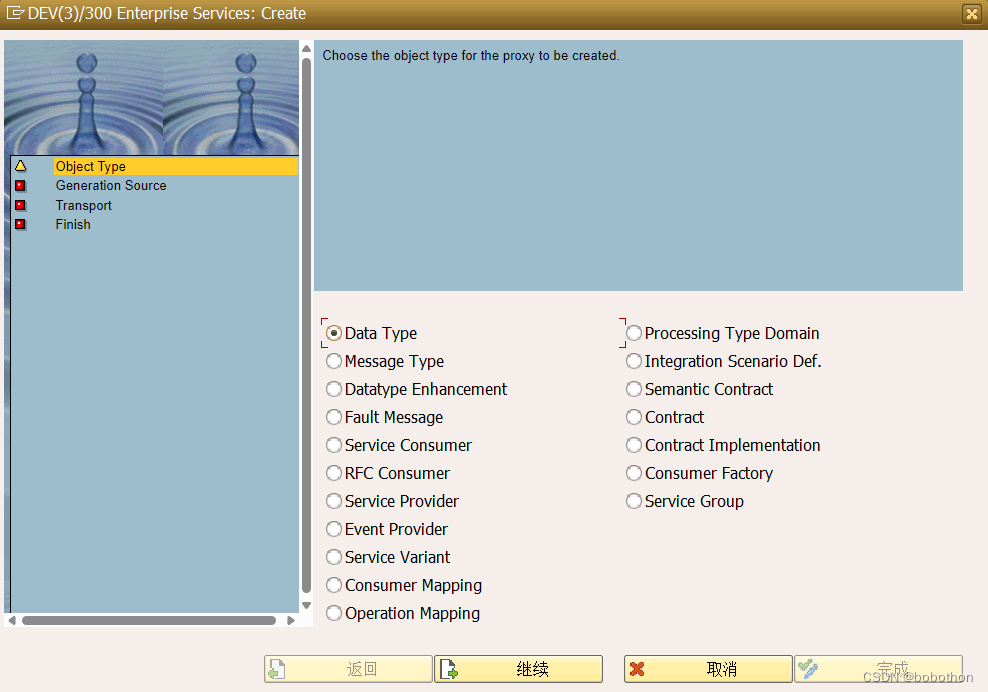Click the exit icon in the title bar
This screenshot has height=692, width=988.
coord(969,14)
